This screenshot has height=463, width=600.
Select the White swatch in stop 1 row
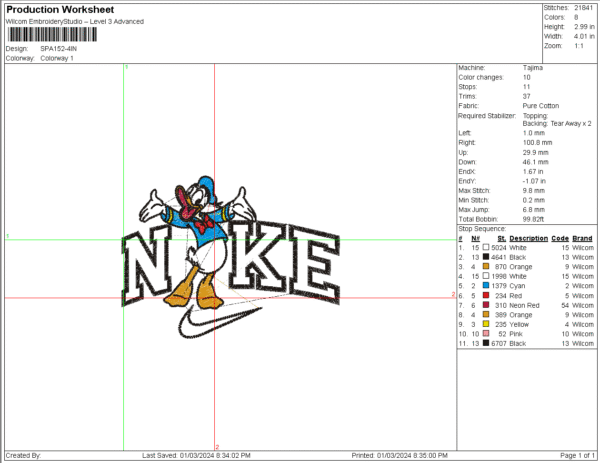pyautogui.click(x=486, y=248)
